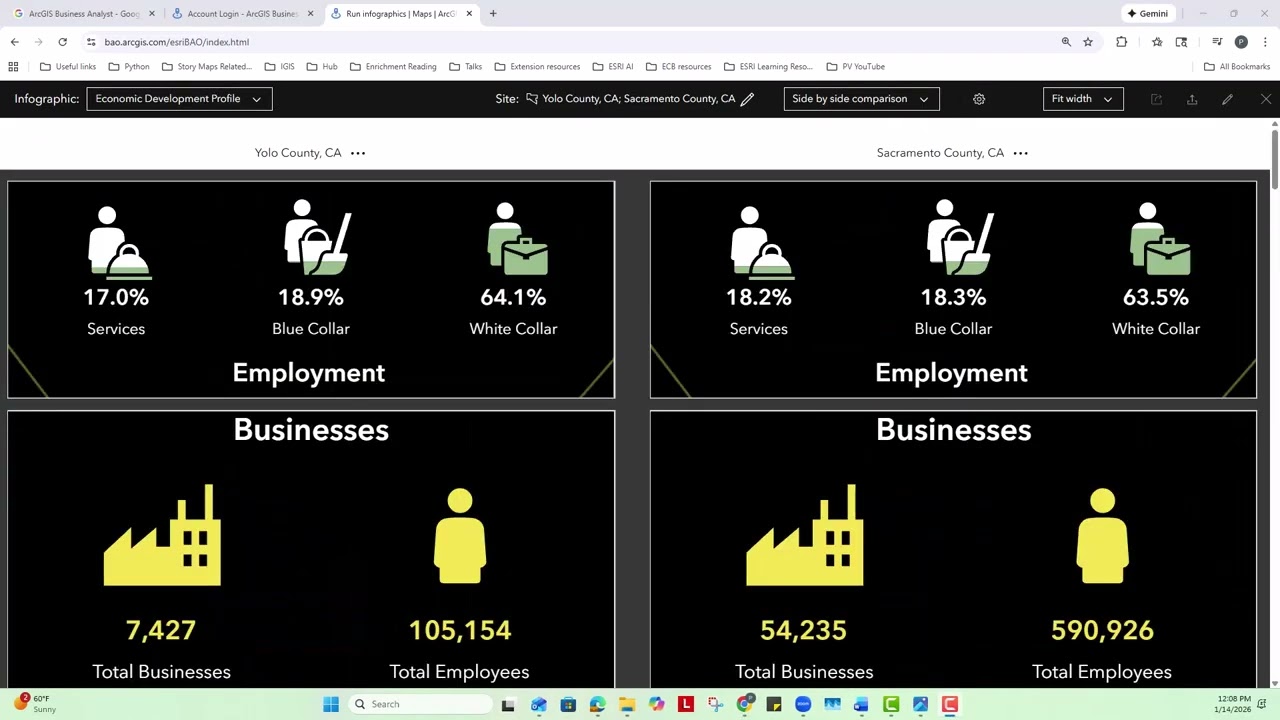Screen dimensions: 1280x720
Task: Open a new browser tab
Action: click(x=493, y=14)
